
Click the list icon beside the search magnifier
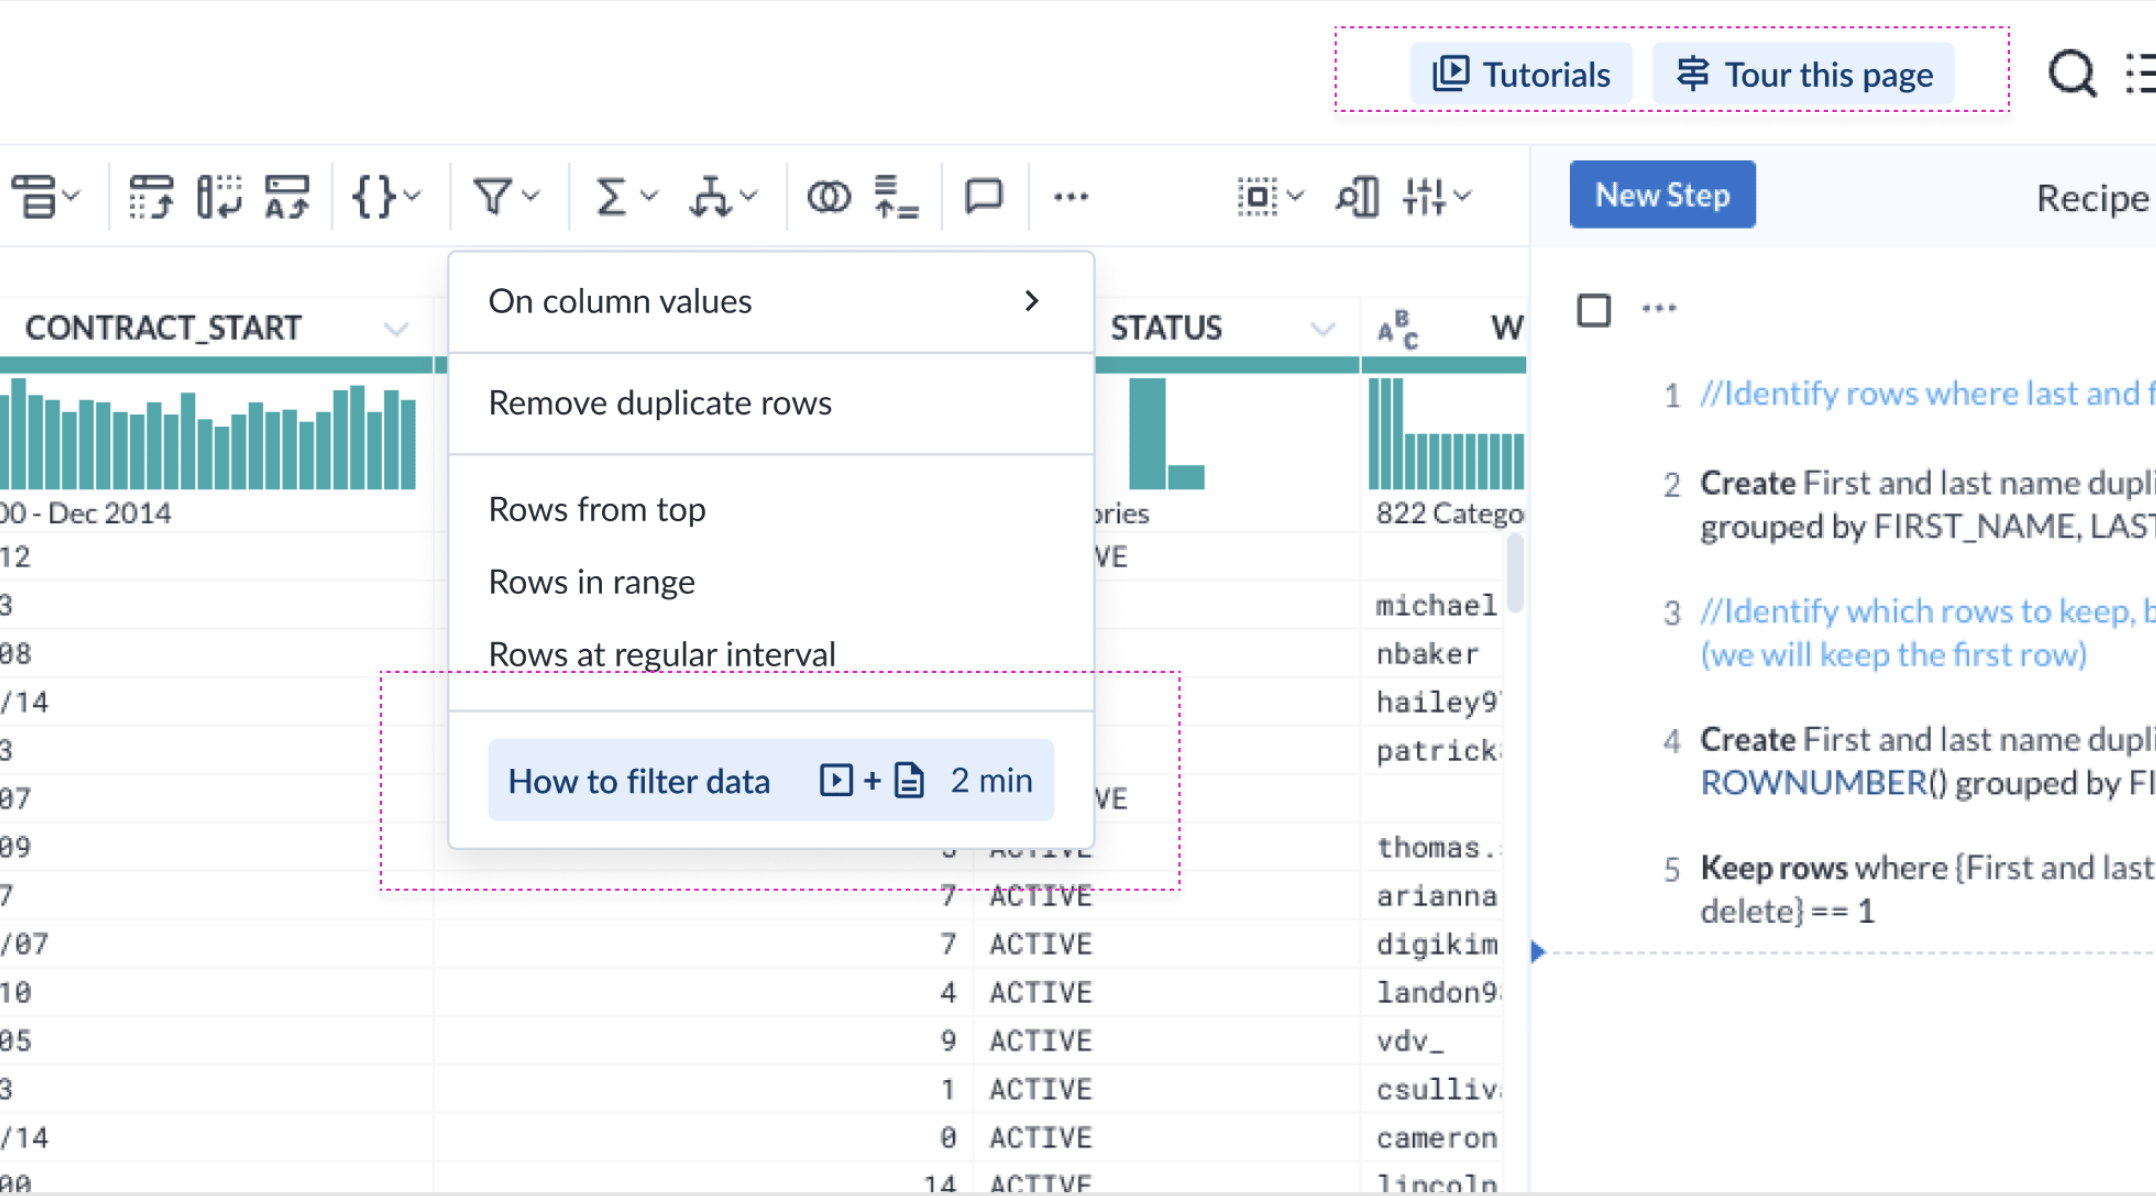[x=2140, y=74]
